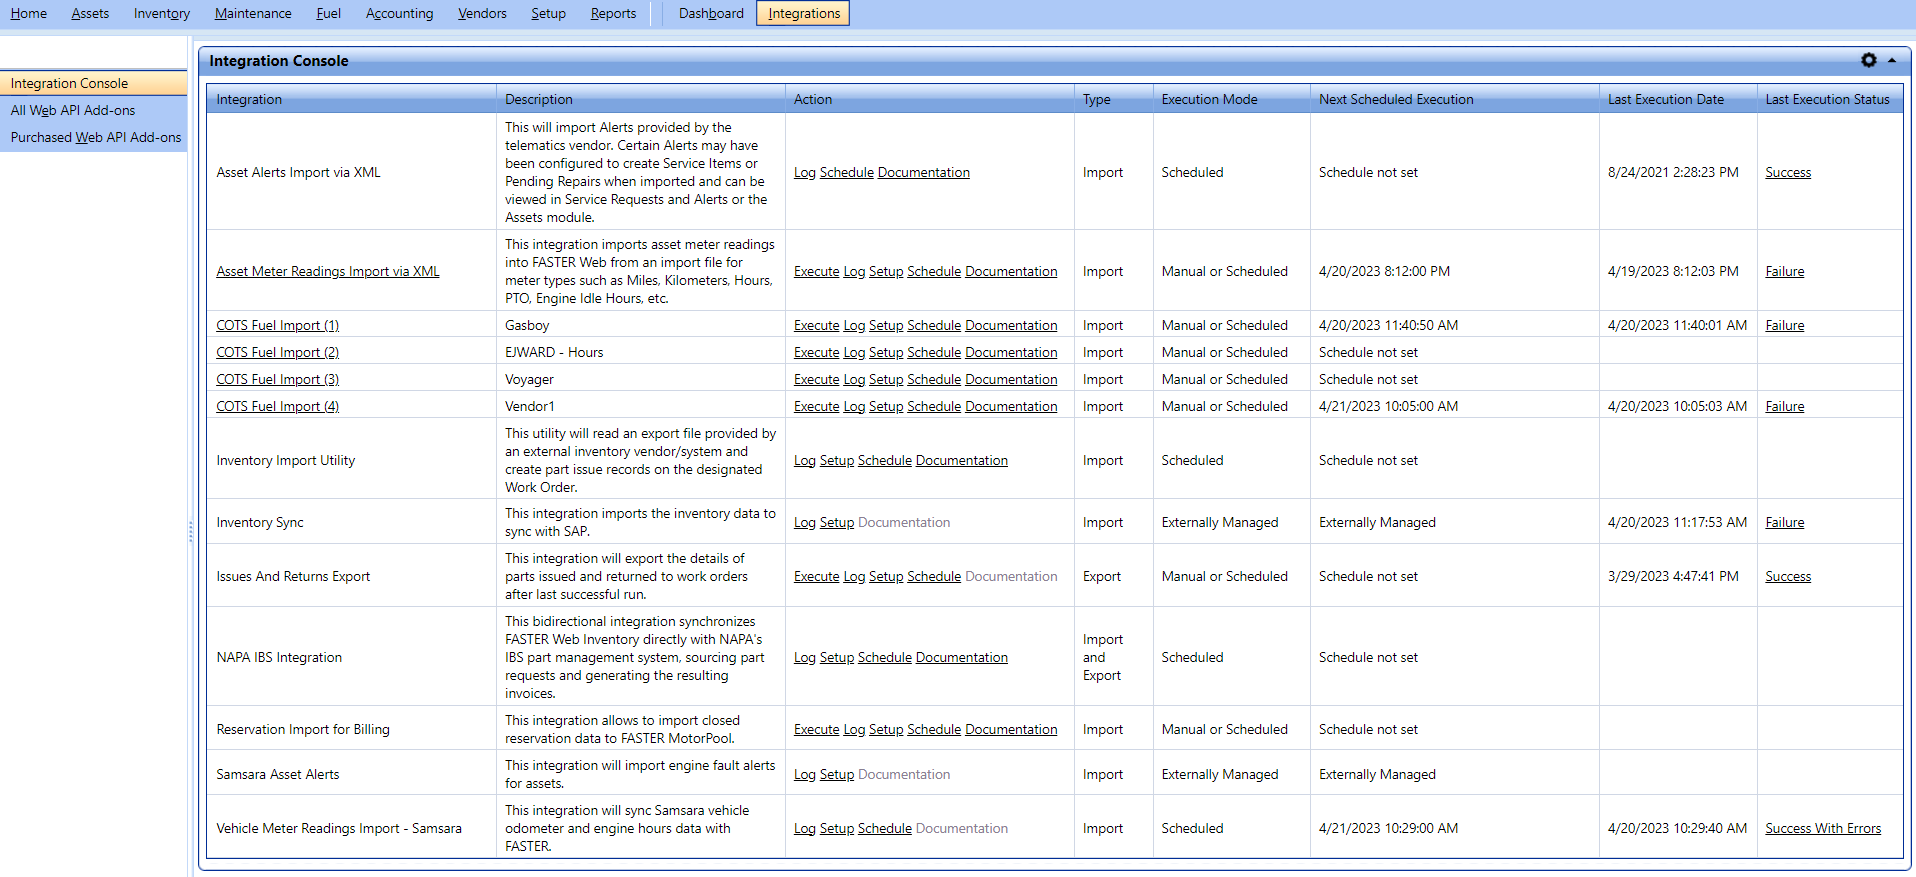This screenshot has height=877, width=1916.
Task: Open Setup for COTS Fuel Import (3)
Action: click(x=886, y=379)
